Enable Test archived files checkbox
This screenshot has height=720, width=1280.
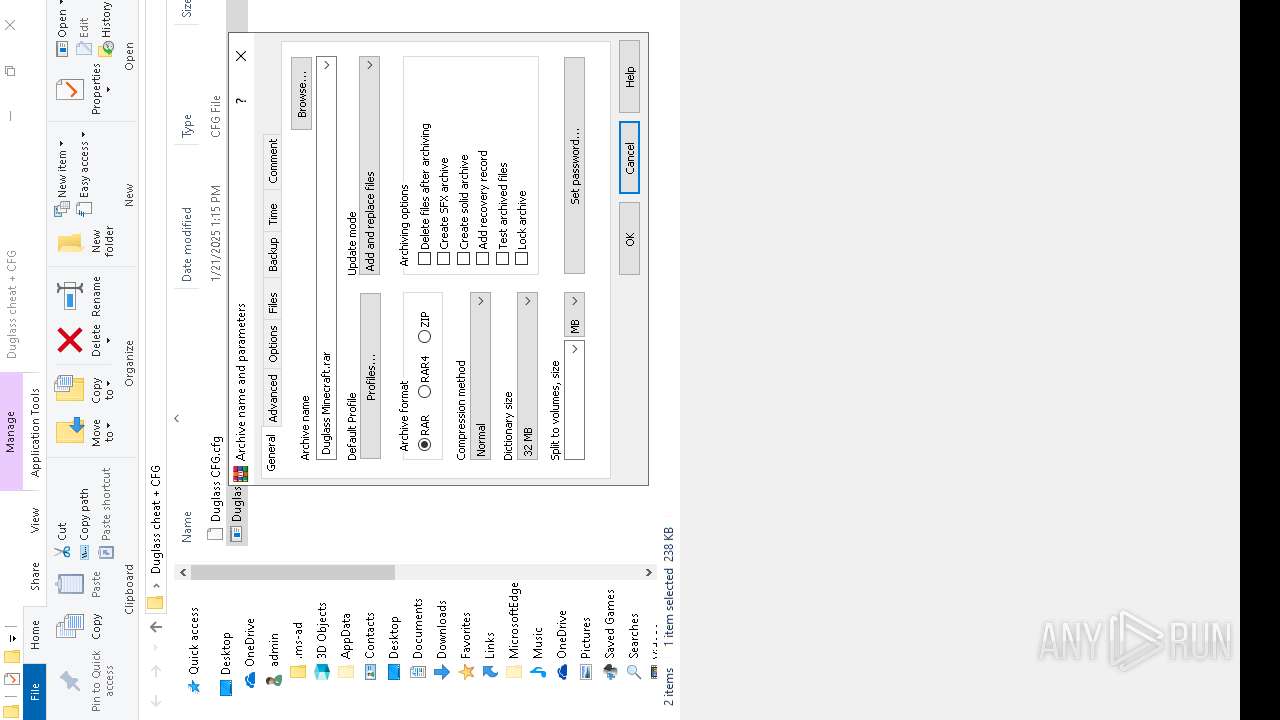[502, 259]
